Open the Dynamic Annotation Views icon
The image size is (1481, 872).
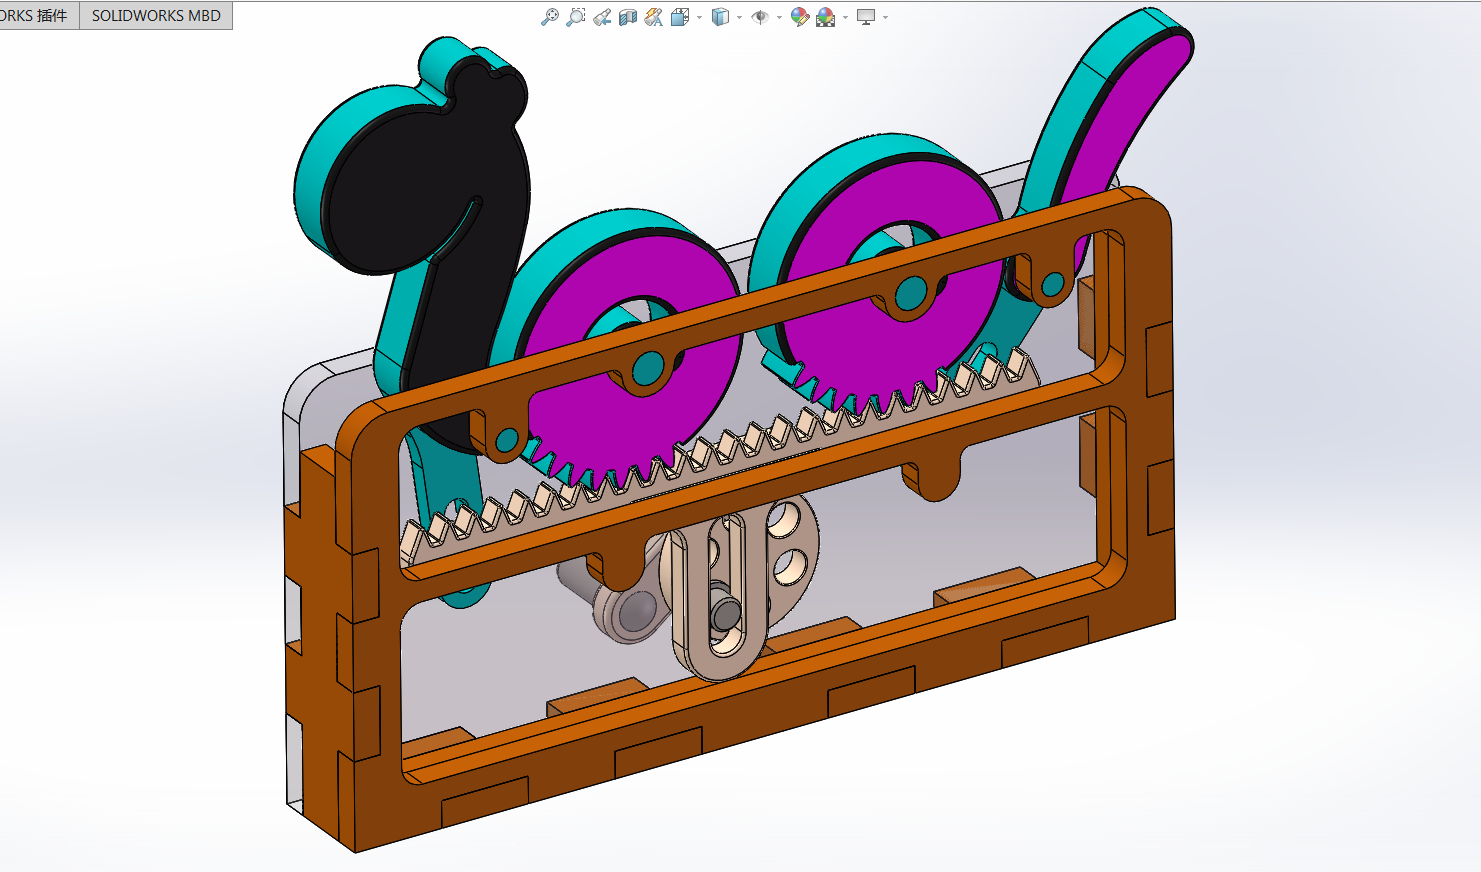pos(654,17)
